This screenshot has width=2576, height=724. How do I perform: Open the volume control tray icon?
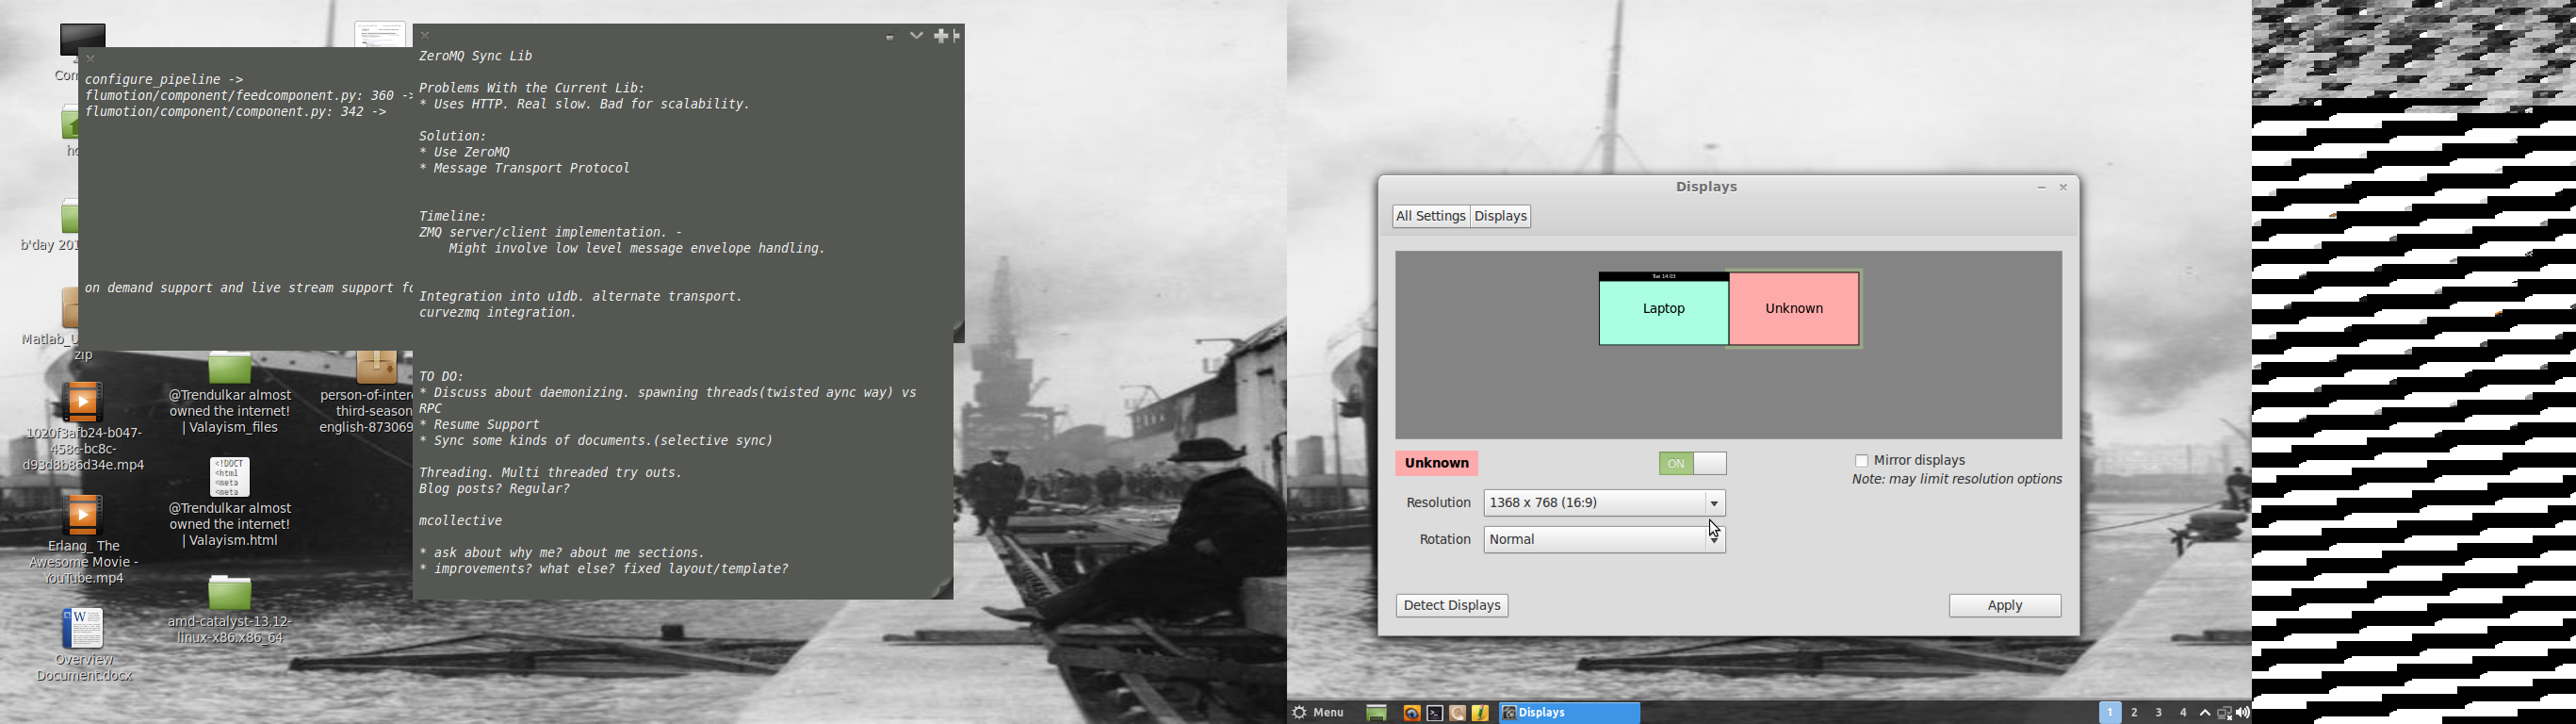[2243, 713]
